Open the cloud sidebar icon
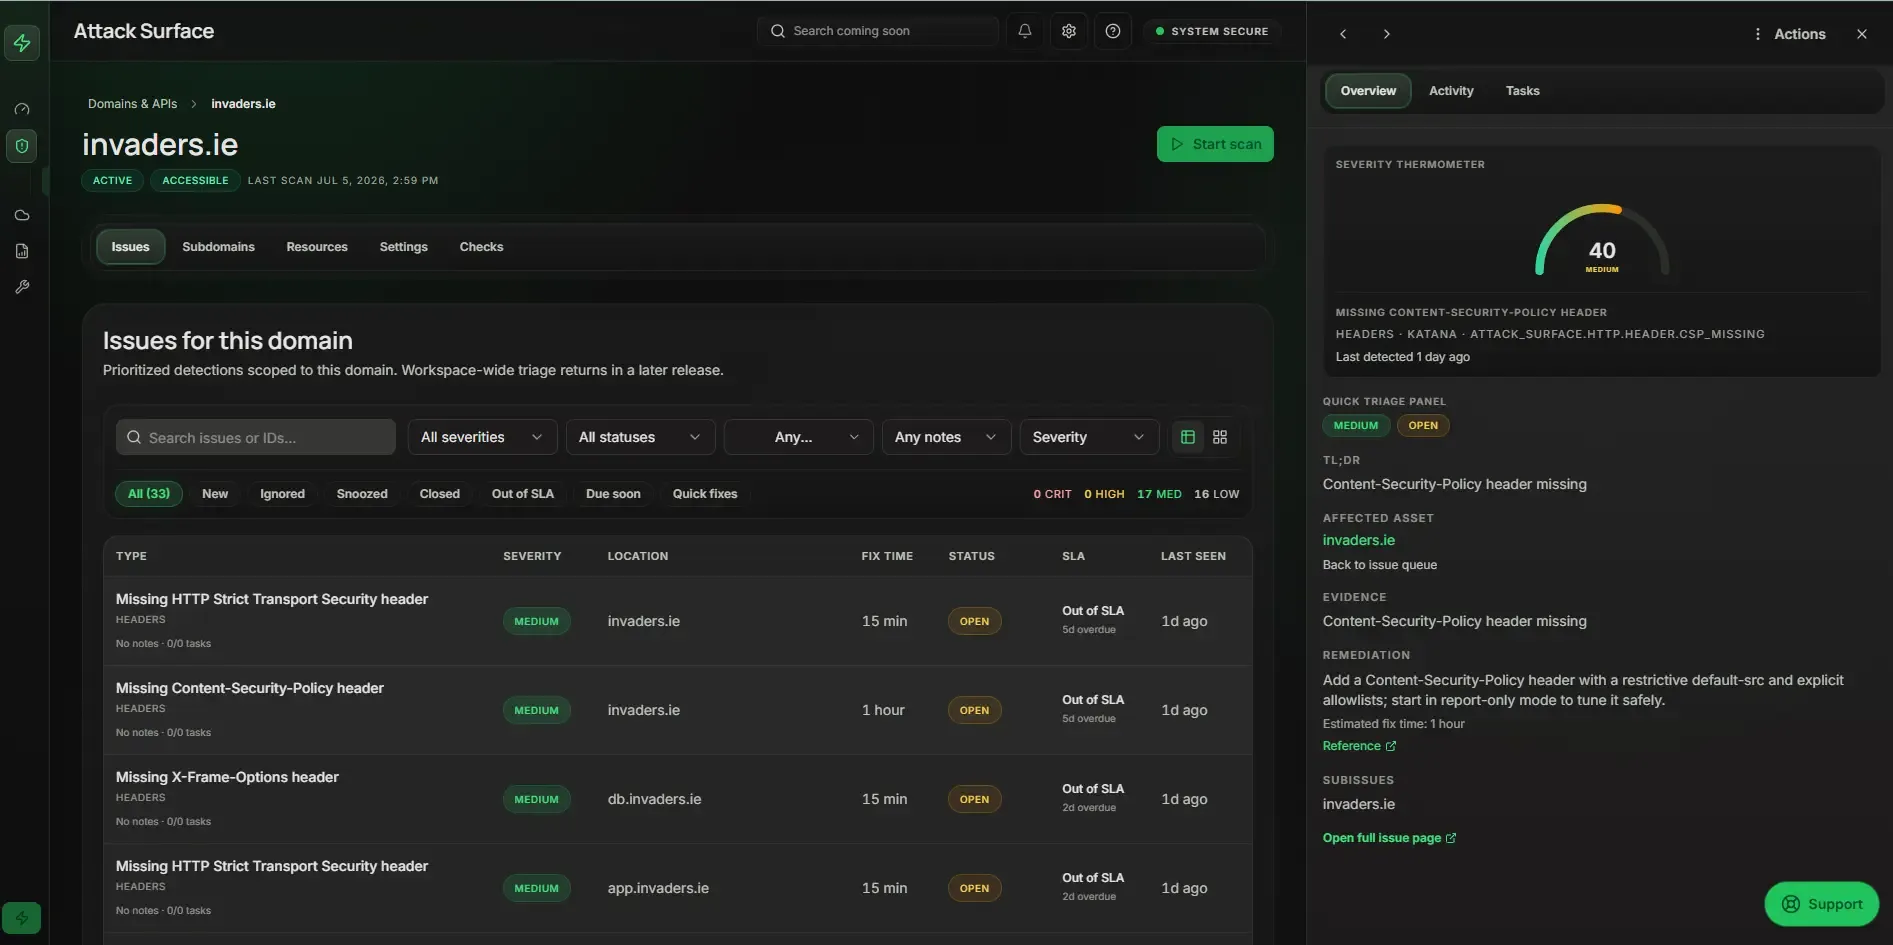This screenshot has height=945, width=1893. pyautogui.click(x=22, y=215)
